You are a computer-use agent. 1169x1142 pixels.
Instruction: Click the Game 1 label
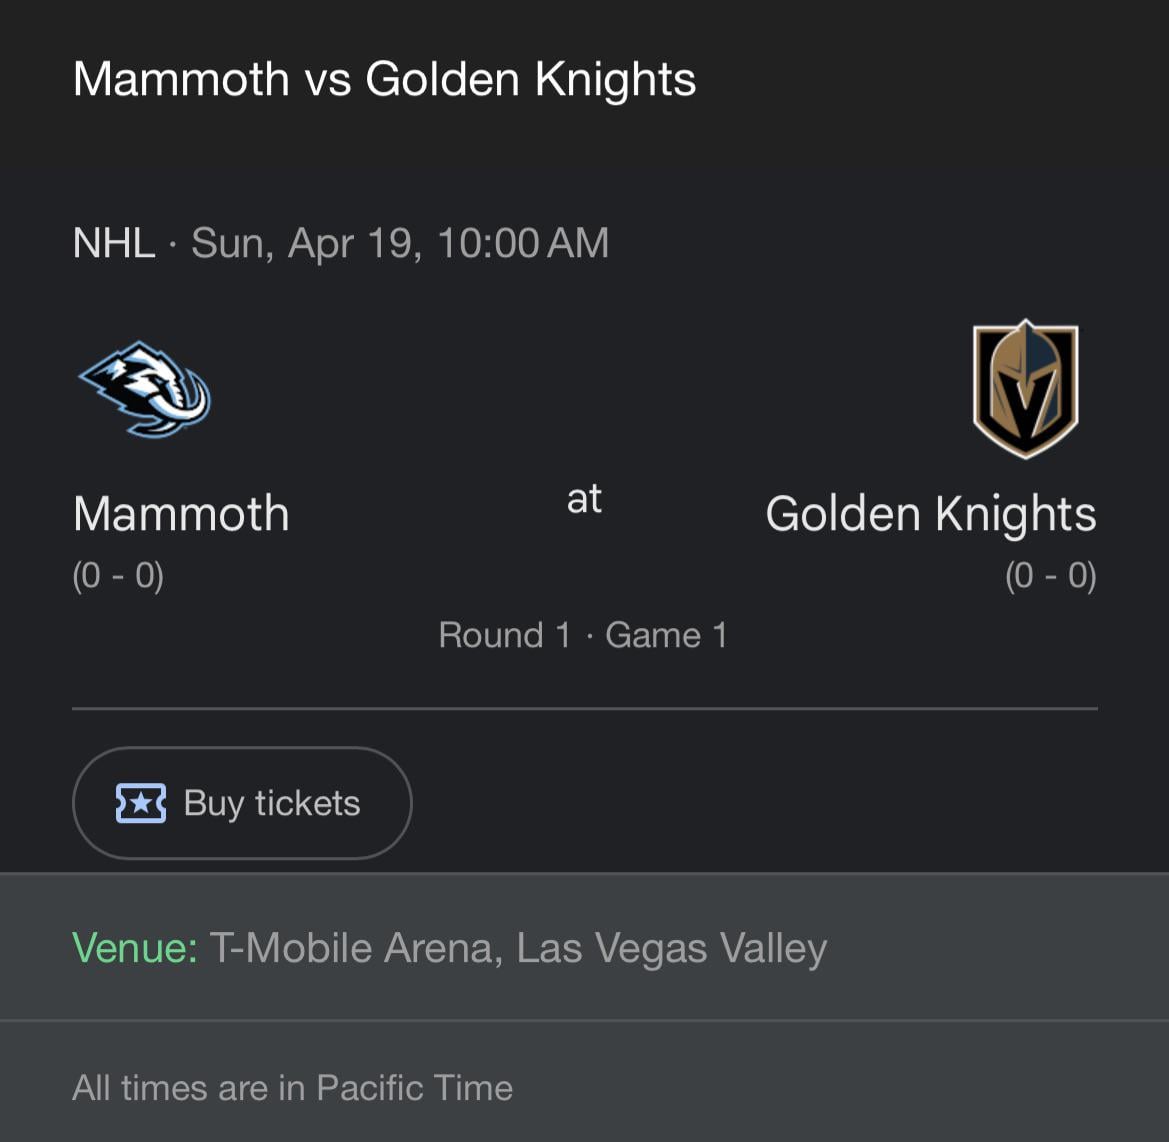pos(666,635)
